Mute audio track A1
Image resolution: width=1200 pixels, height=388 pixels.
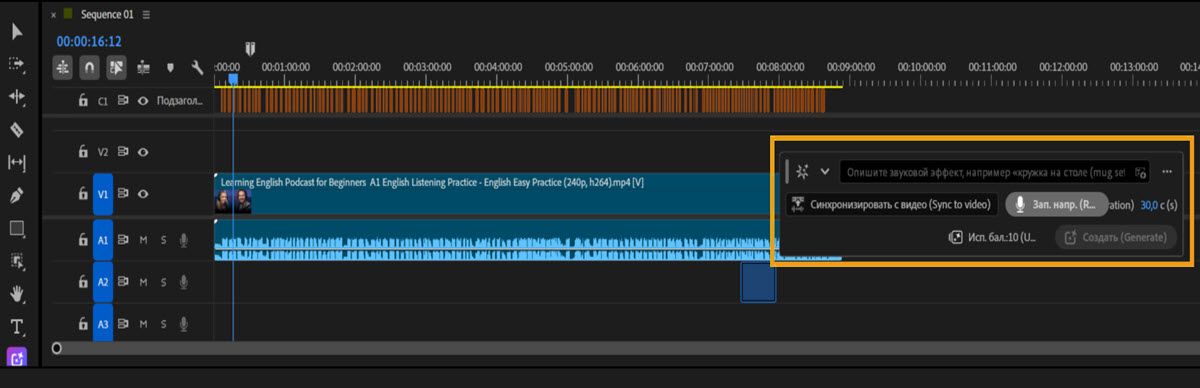click(x=144, y=240)
